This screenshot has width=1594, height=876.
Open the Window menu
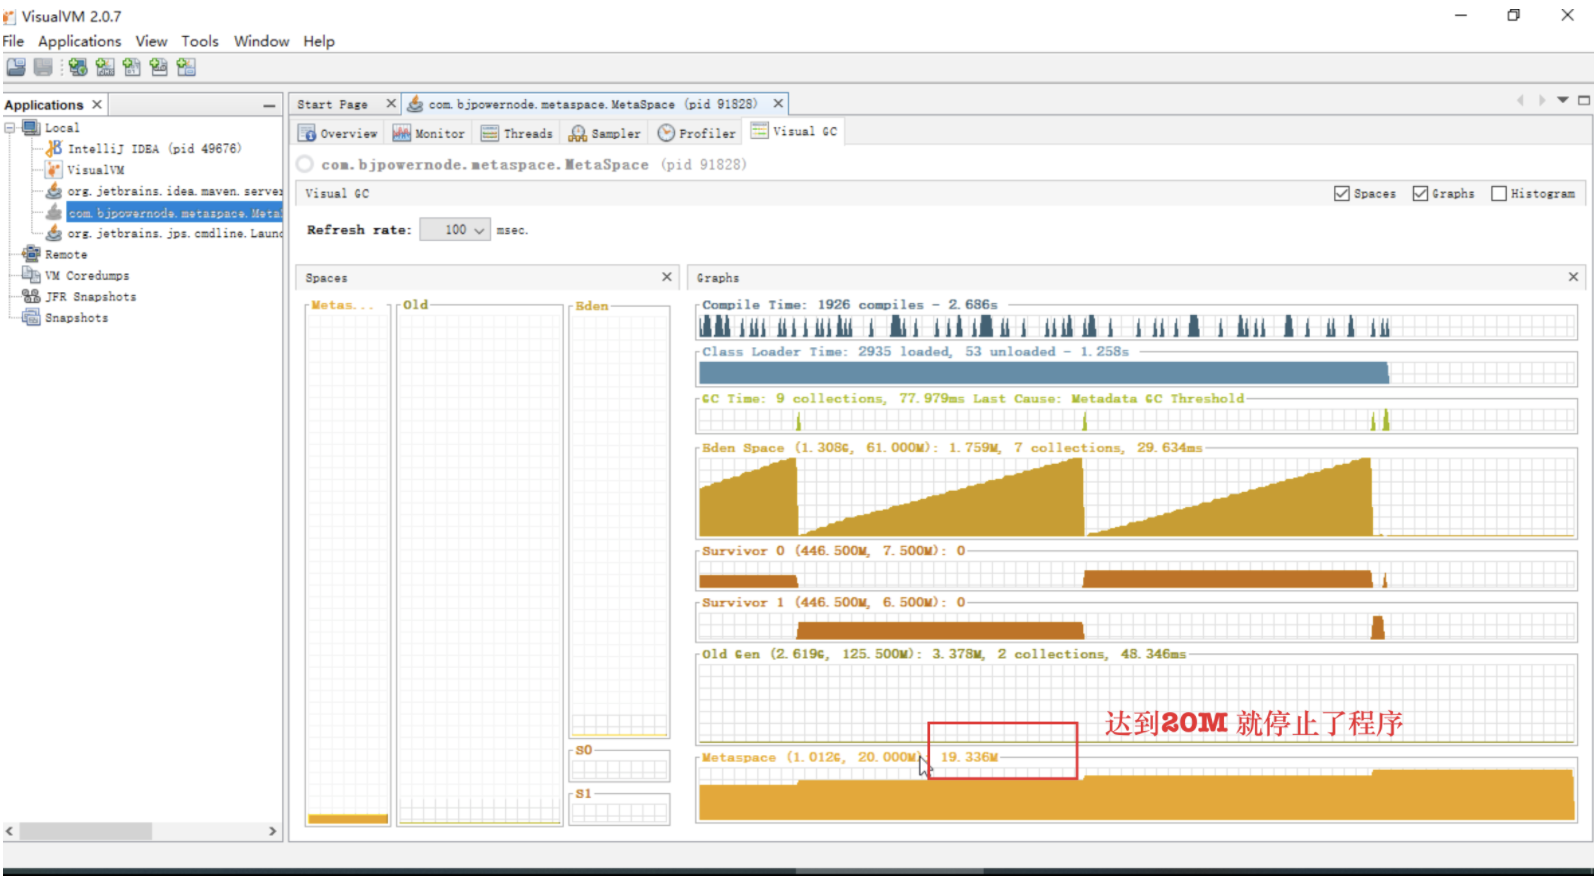click(261, 41)
